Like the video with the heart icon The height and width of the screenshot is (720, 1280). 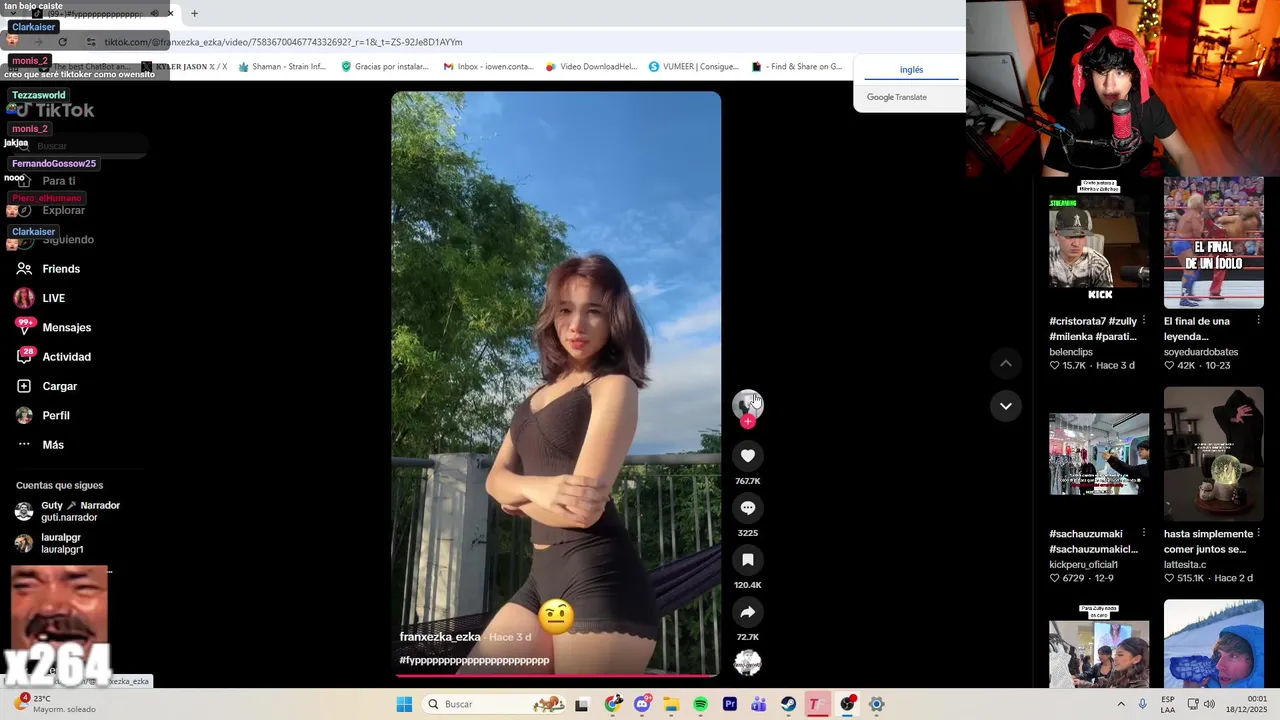pyautogui.click(x=747, y=456)
